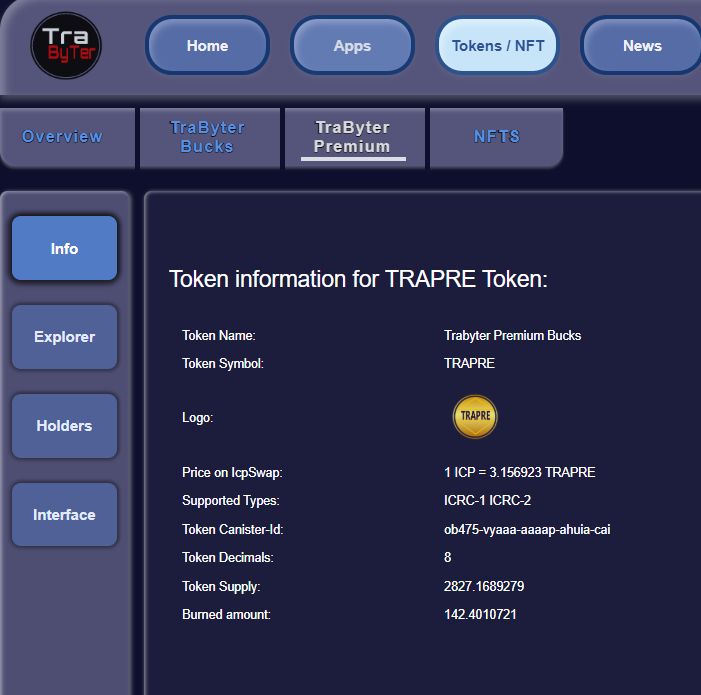The width and height of the screenshot is (701, 695).
Task: Click the heading 'Token information for TRAPRE Token:'
Action: click(x=358, y=279)
